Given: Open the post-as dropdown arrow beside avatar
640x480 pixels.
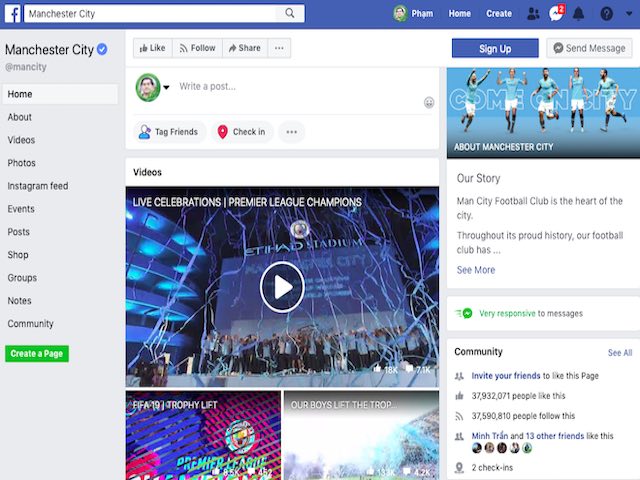Looking at the screenshot, I should coord(166,87).
